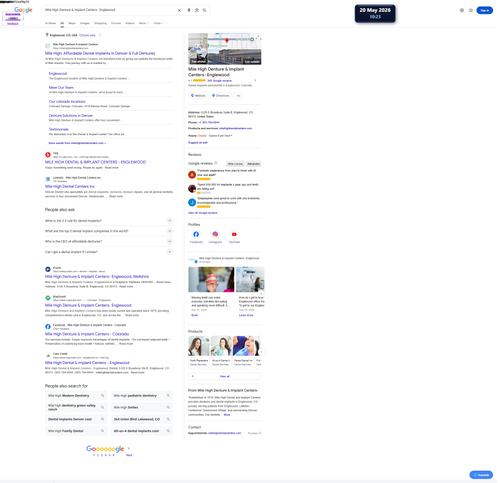Click the Directions button in knowledge panel
Image resolution: width=500 pixels, height=483 pixels.
[x=221, y=96]
